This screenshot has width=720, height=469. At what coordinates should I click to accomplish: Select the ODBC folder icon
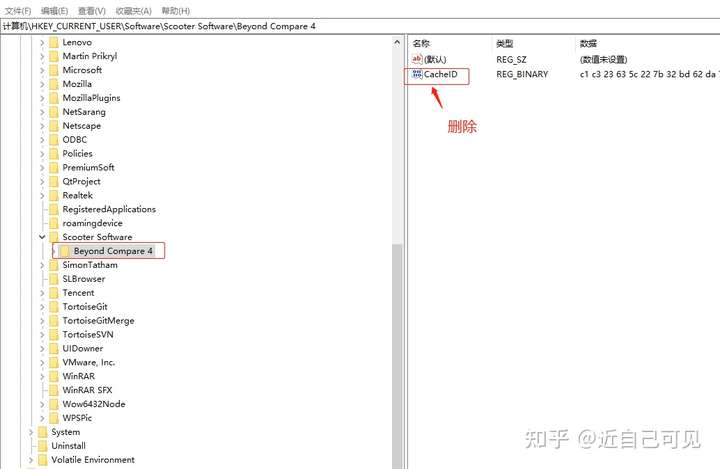point(54,140)
